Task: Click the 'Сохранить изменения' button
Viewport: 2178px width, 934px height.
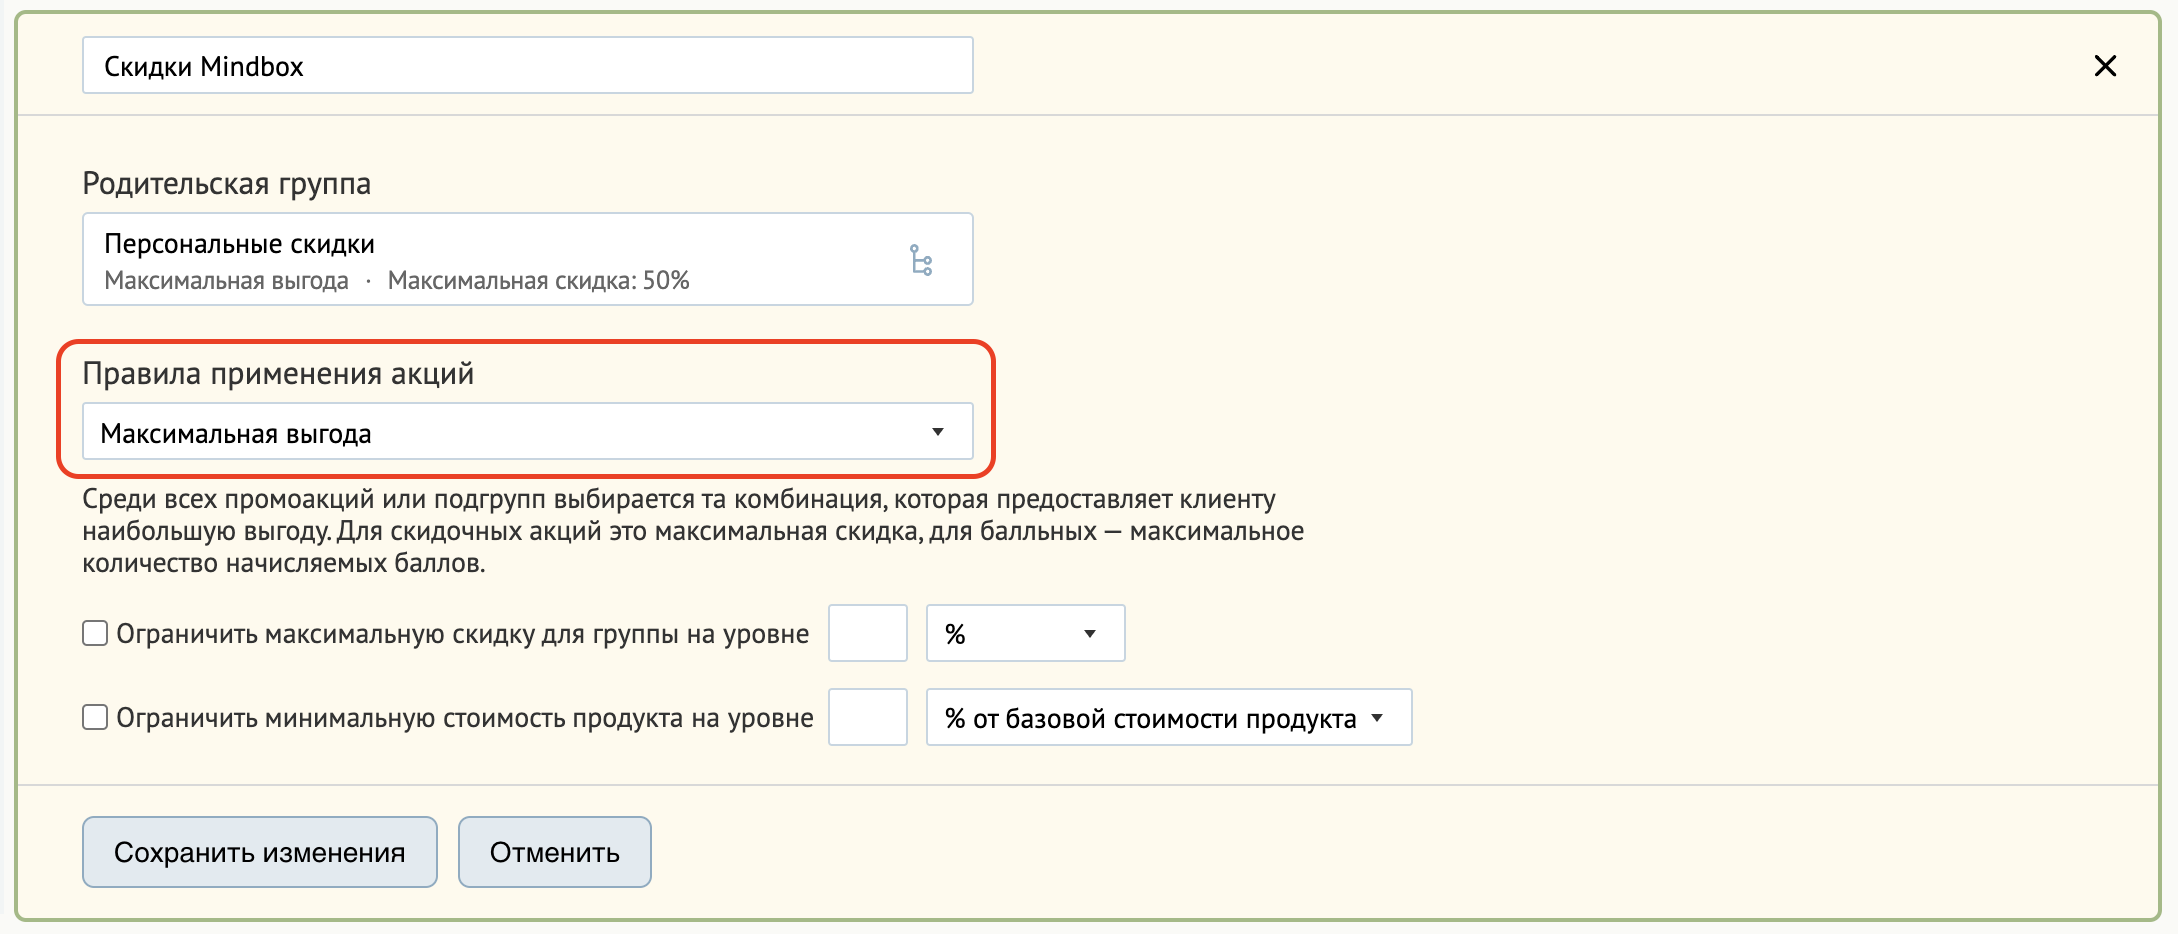Action: click(260, 852)
